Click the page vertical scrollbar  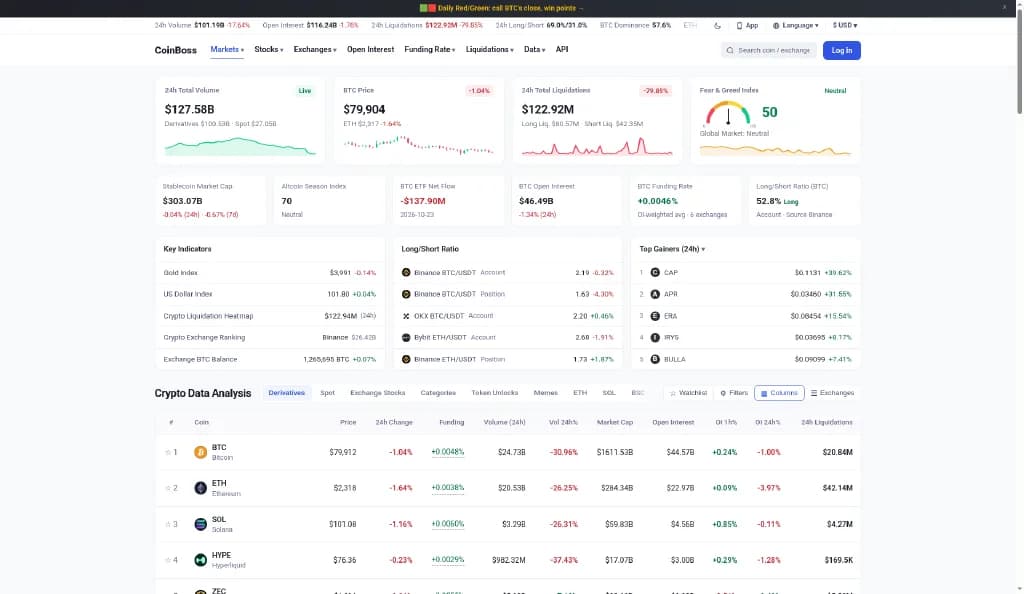pos(1019,62)
